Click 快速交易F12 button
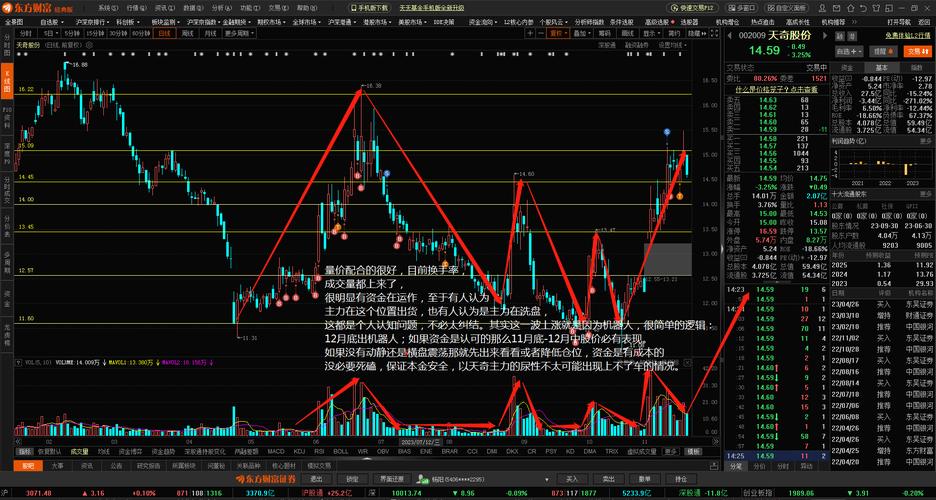Screen dimensions: 936x500 (691, 8)
